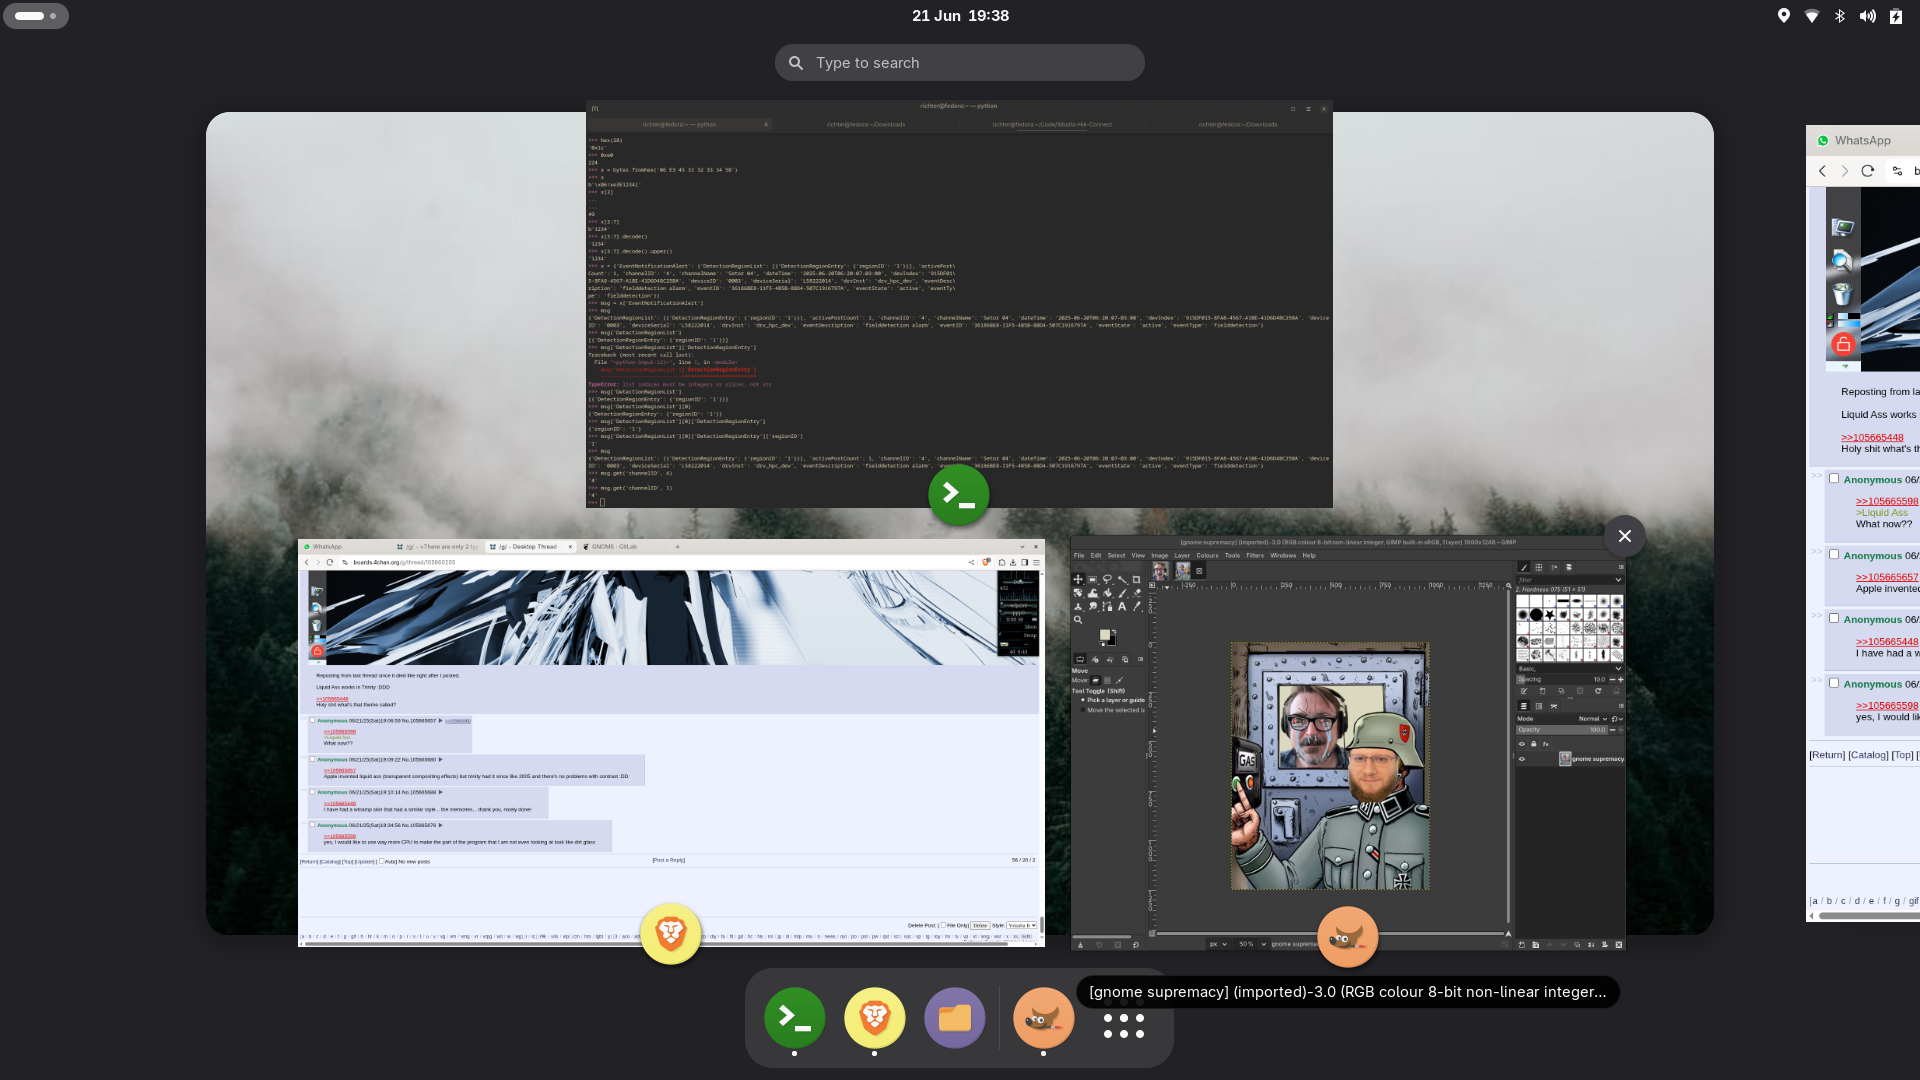Click the Delete button in 4chan page
This screenshot has height=1080, width=1920.
[x=980, y=925]
